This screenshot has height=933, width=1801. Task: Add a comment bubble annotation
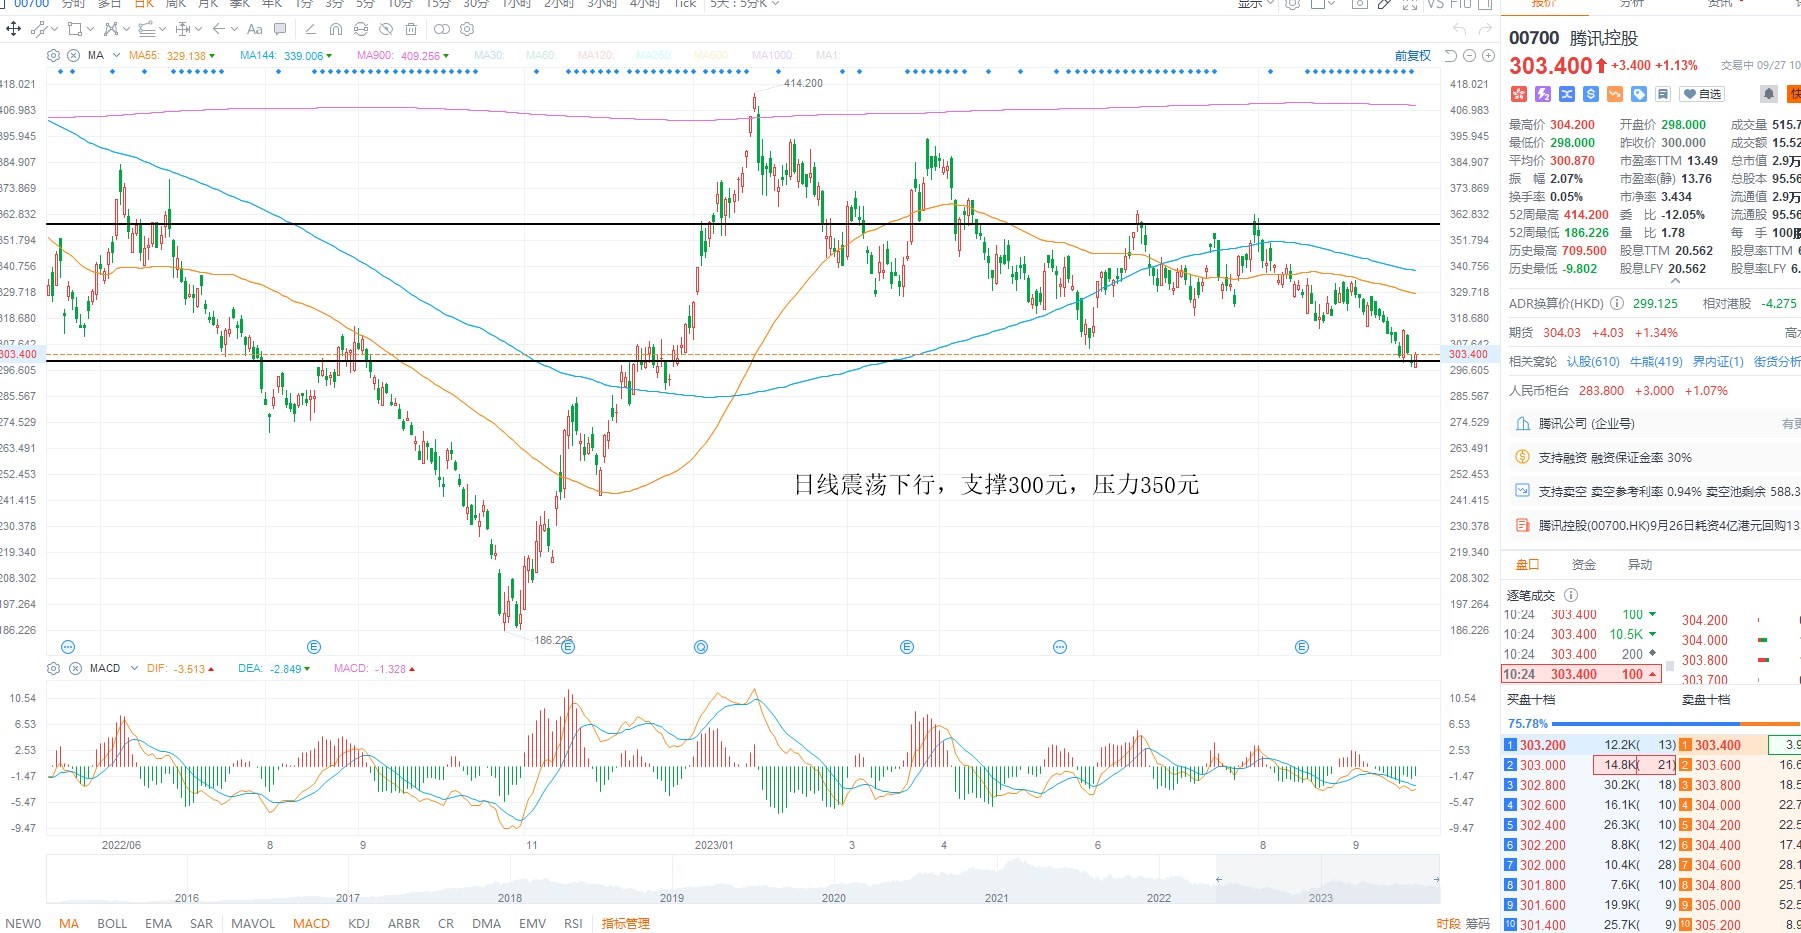tap(280, 29)
